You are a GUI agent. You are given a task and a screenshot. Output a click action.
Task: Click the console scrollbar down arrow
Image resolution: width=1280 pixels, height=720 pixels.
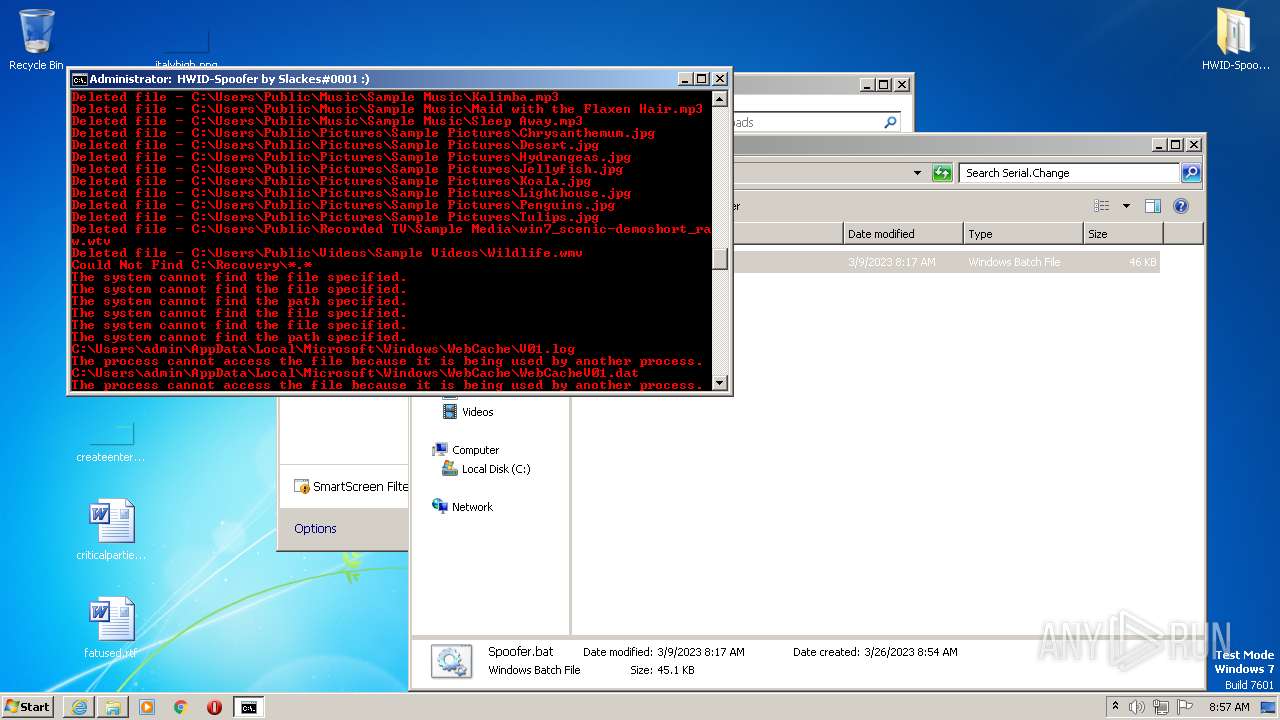click(720, 383)
